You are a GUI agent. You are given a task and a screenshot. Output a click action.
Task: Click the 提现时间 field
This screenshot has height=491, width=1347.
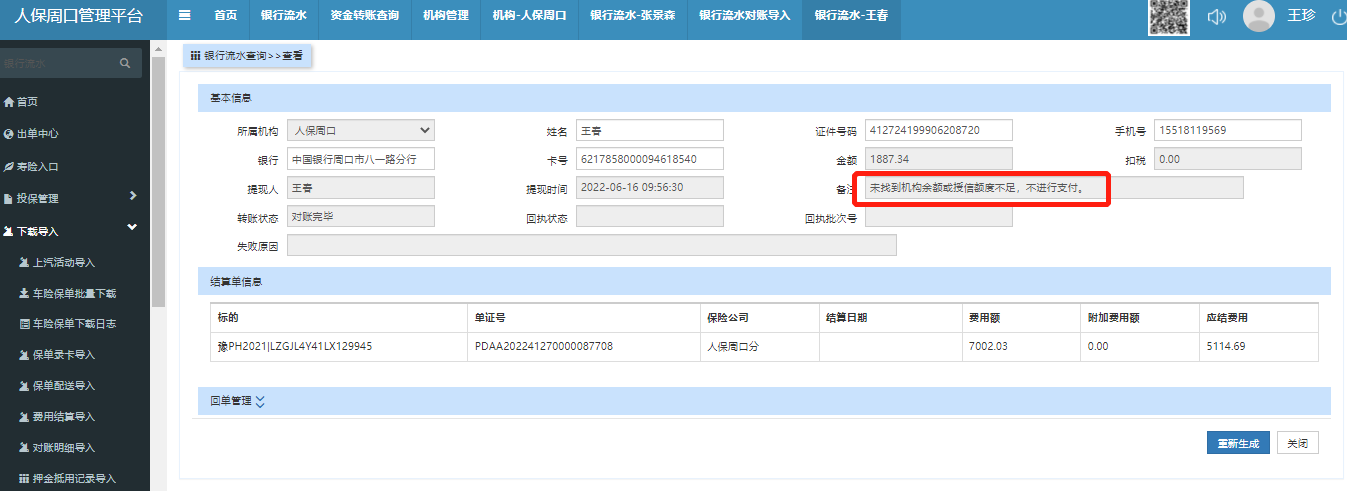tap(649, 188)
